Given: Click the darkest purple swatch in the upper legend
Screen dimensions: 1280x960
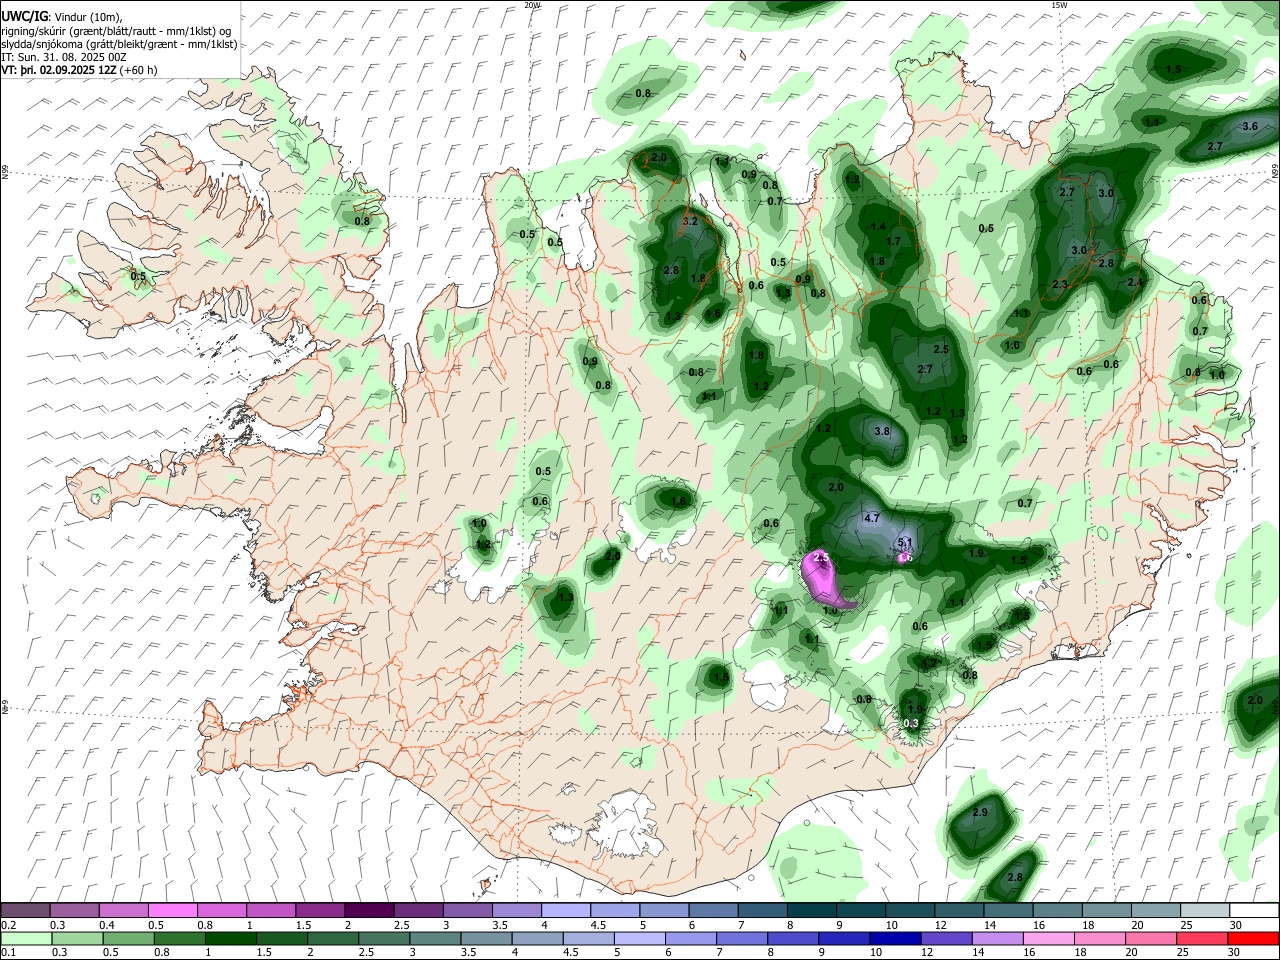Looking at the screenshot, I should pos(368,910).
